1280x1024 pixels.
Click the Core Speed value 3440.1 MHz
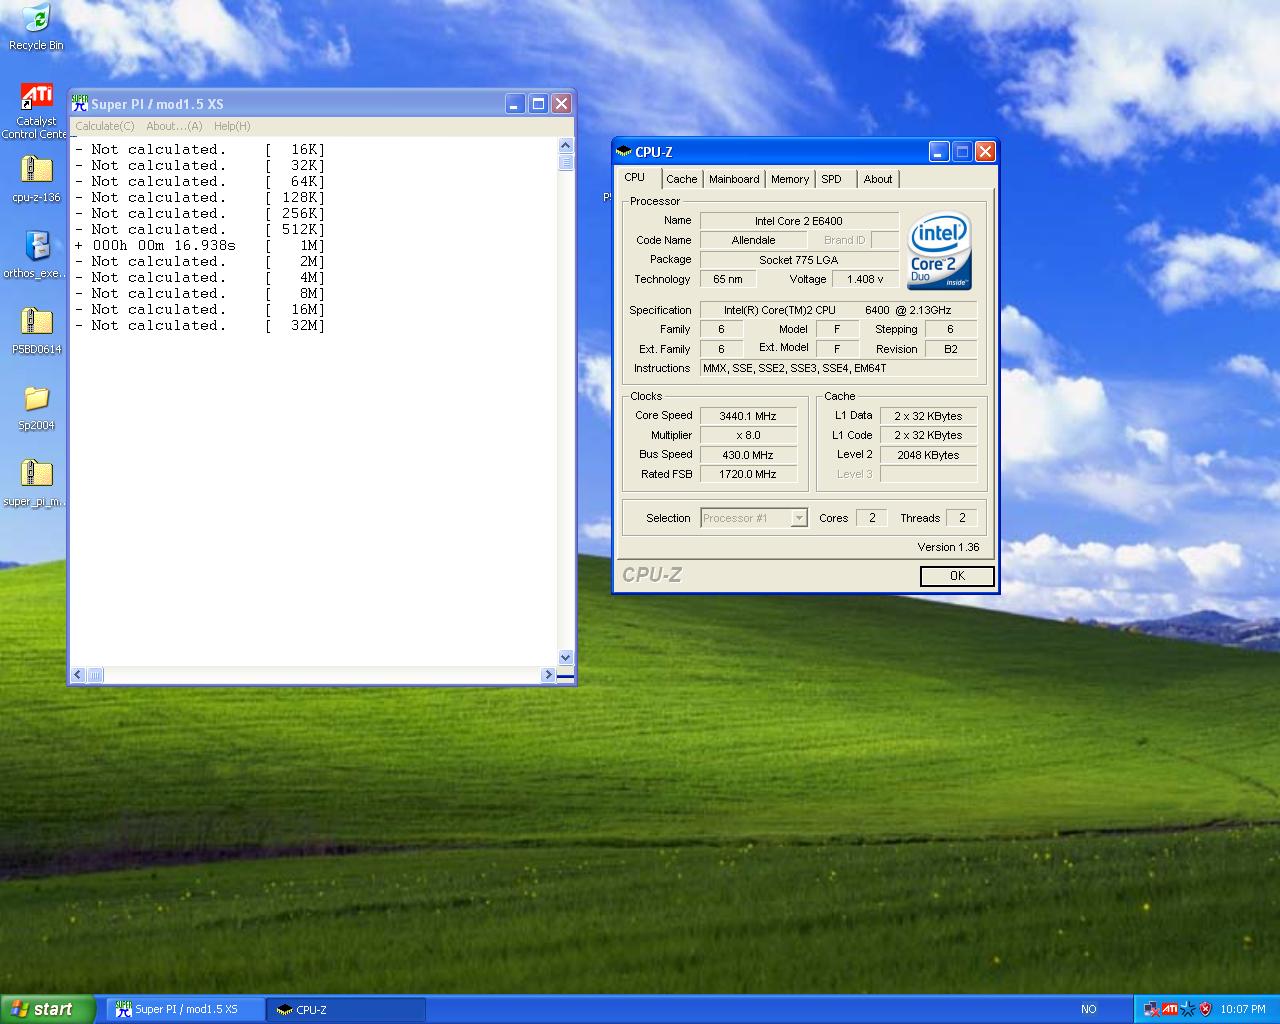pyautogui.click(x=748, y=416)
